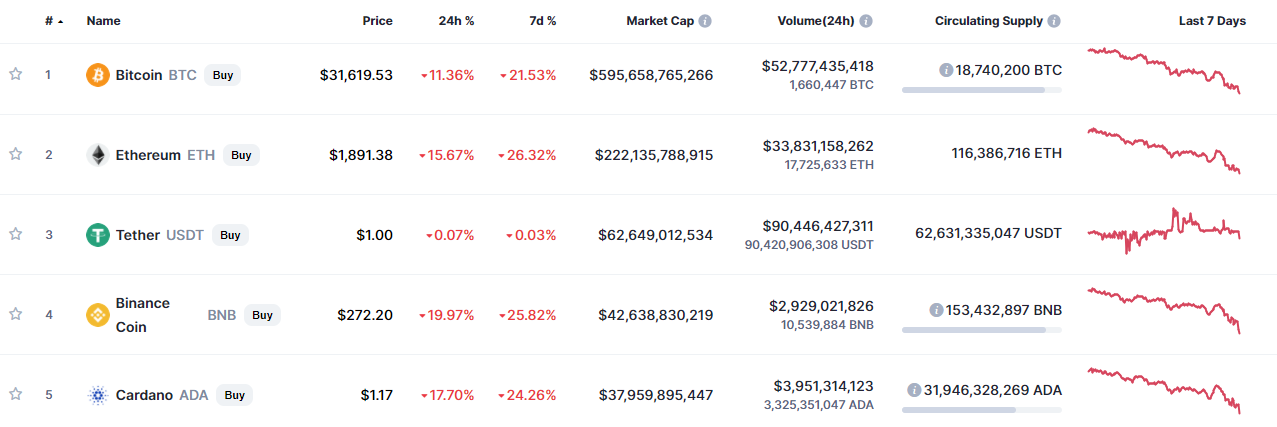This screenshot has height=427, width=1277.
Task: Click the 7d % column header
Action: click(x=540, y=21)
